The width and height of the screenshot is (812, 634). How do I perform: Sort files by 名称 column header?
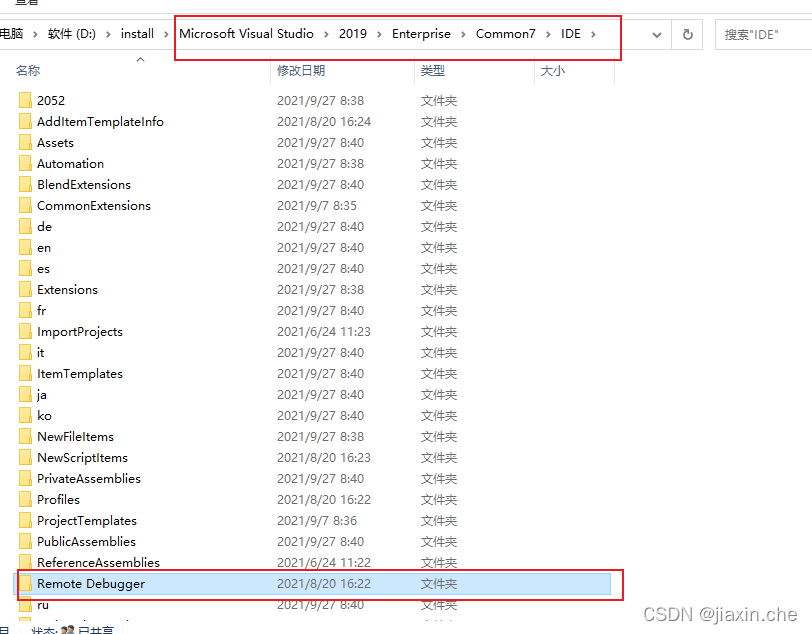coord(28,70)
